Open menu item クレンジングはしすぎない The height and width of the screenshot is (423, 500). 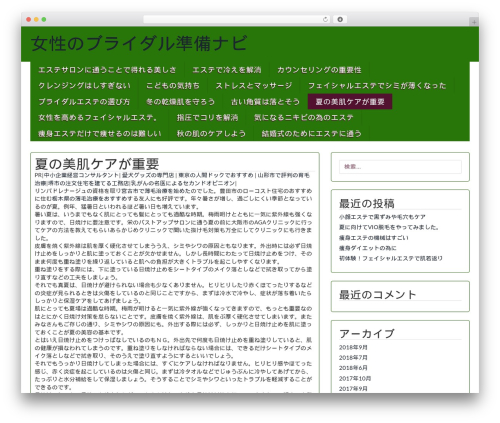coord(84,86)
